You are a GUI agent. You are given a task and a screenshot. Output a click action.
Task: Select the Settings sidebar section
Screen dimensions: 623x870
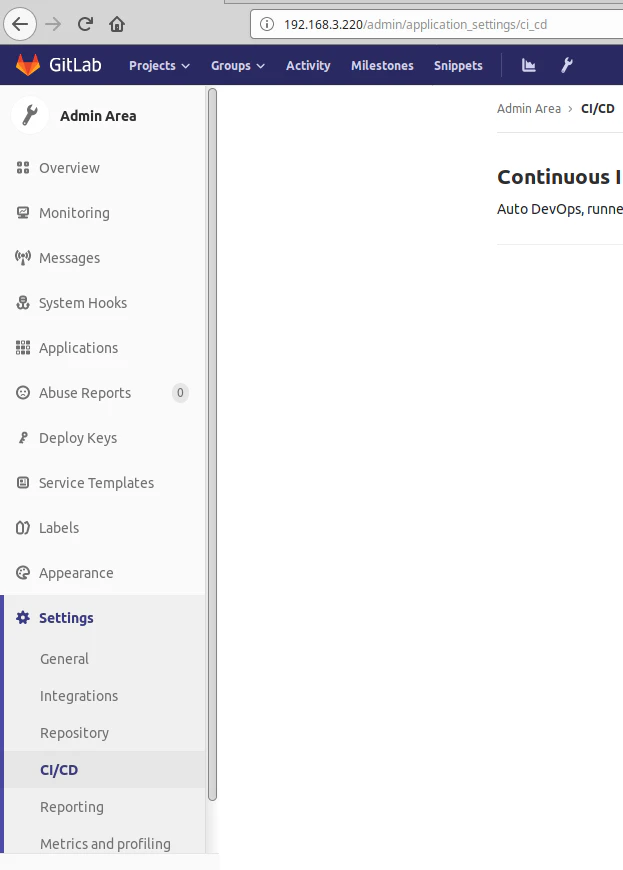pyautogui.click(x=66, y=618)
